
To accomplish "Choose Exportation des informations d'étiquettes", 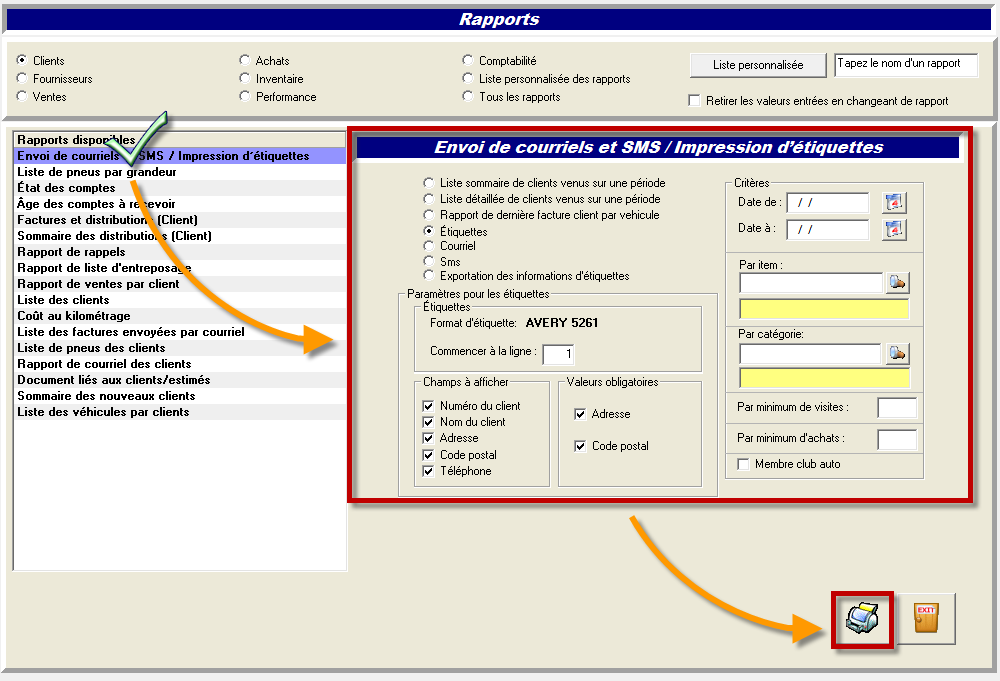I will click(429, 275).
